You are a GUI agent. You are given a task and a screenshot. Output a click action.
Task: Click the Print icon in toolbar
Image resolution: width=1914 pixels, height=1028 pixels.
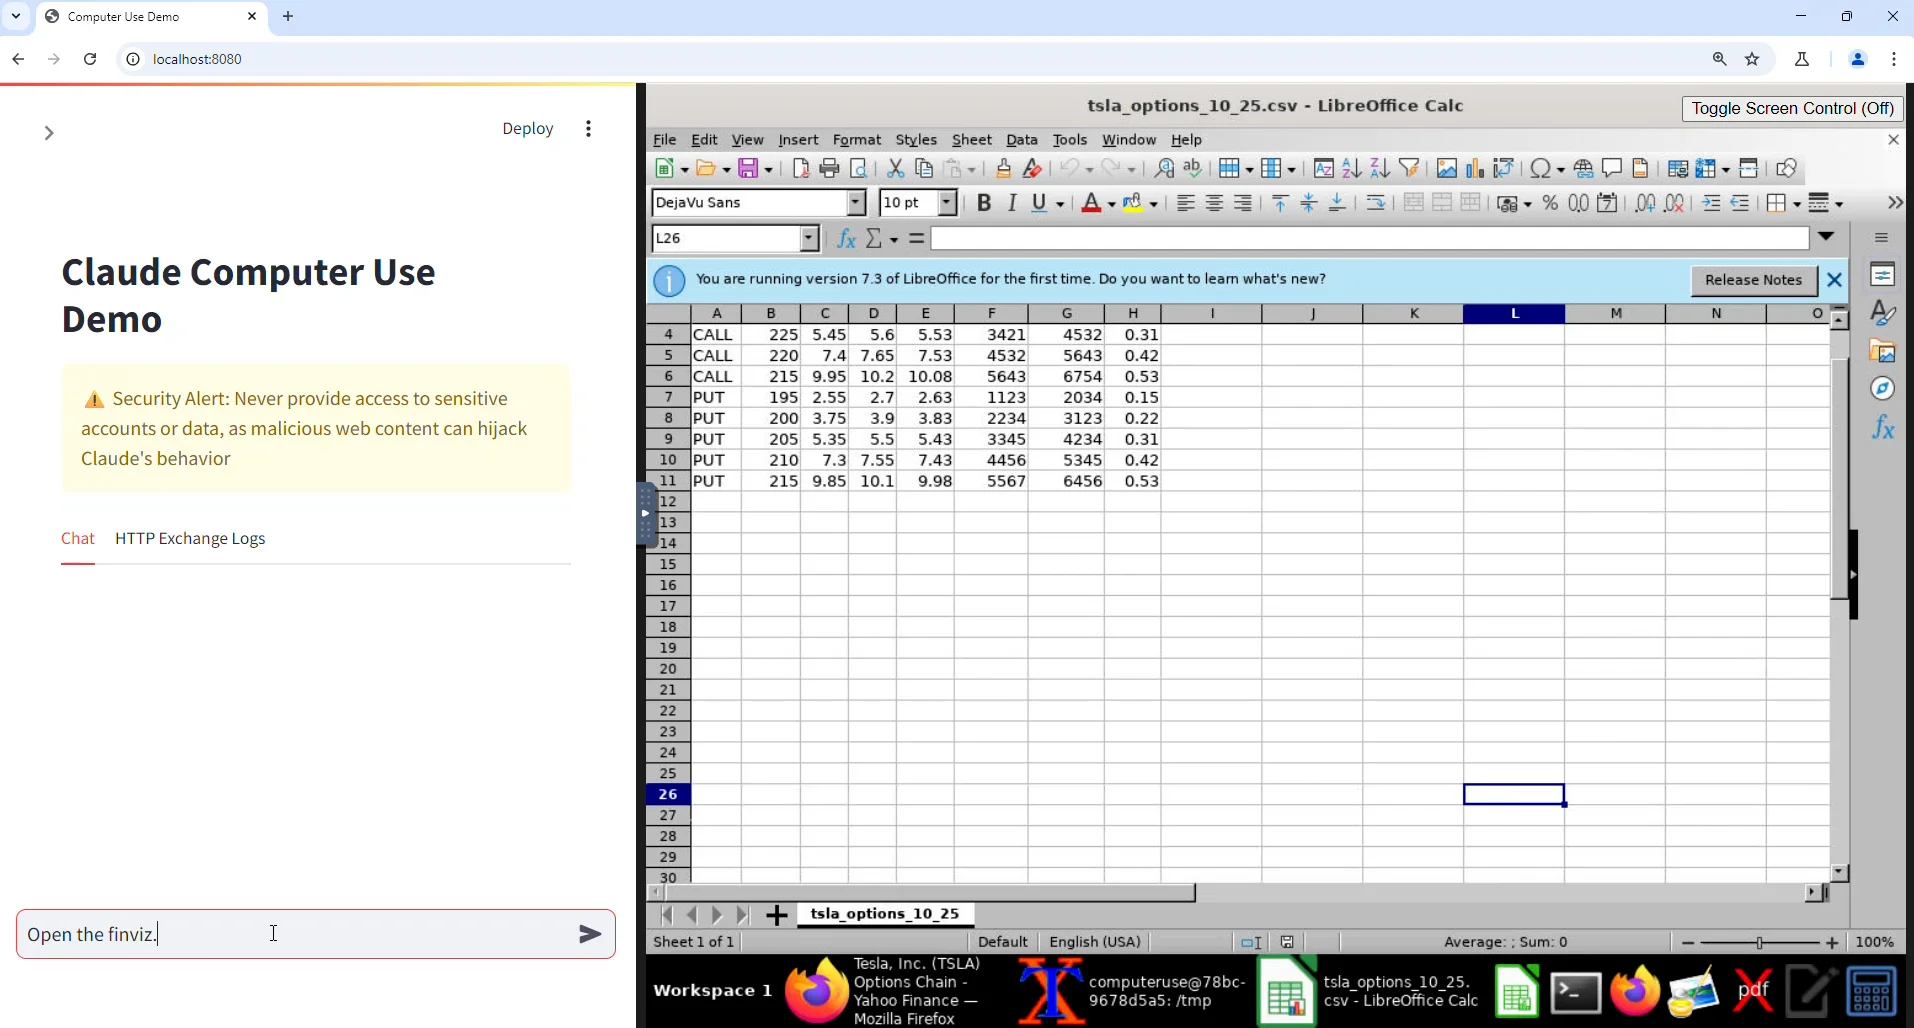[x=829, y=169]
